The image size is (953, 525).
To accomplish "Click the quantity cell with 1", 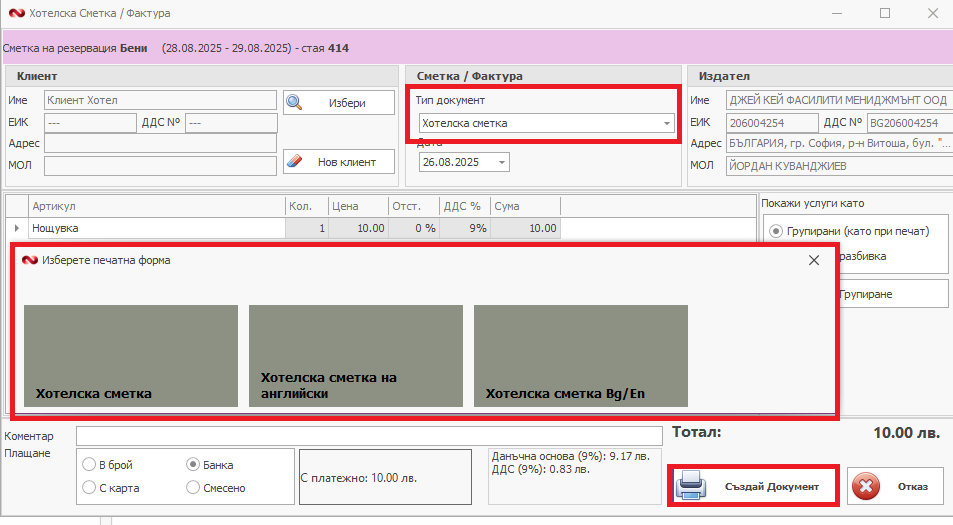I will click(x=307, y=228).
